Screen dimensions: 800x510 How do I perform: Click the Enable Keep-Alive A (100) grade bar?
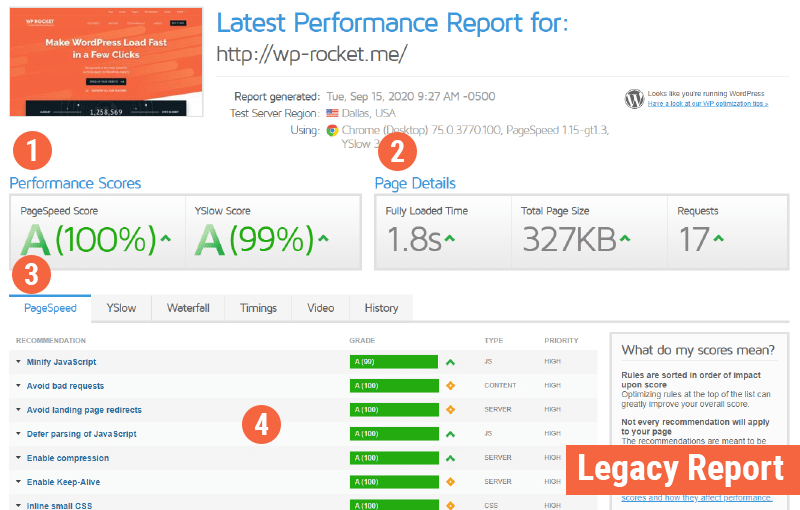tap(394, 482)
